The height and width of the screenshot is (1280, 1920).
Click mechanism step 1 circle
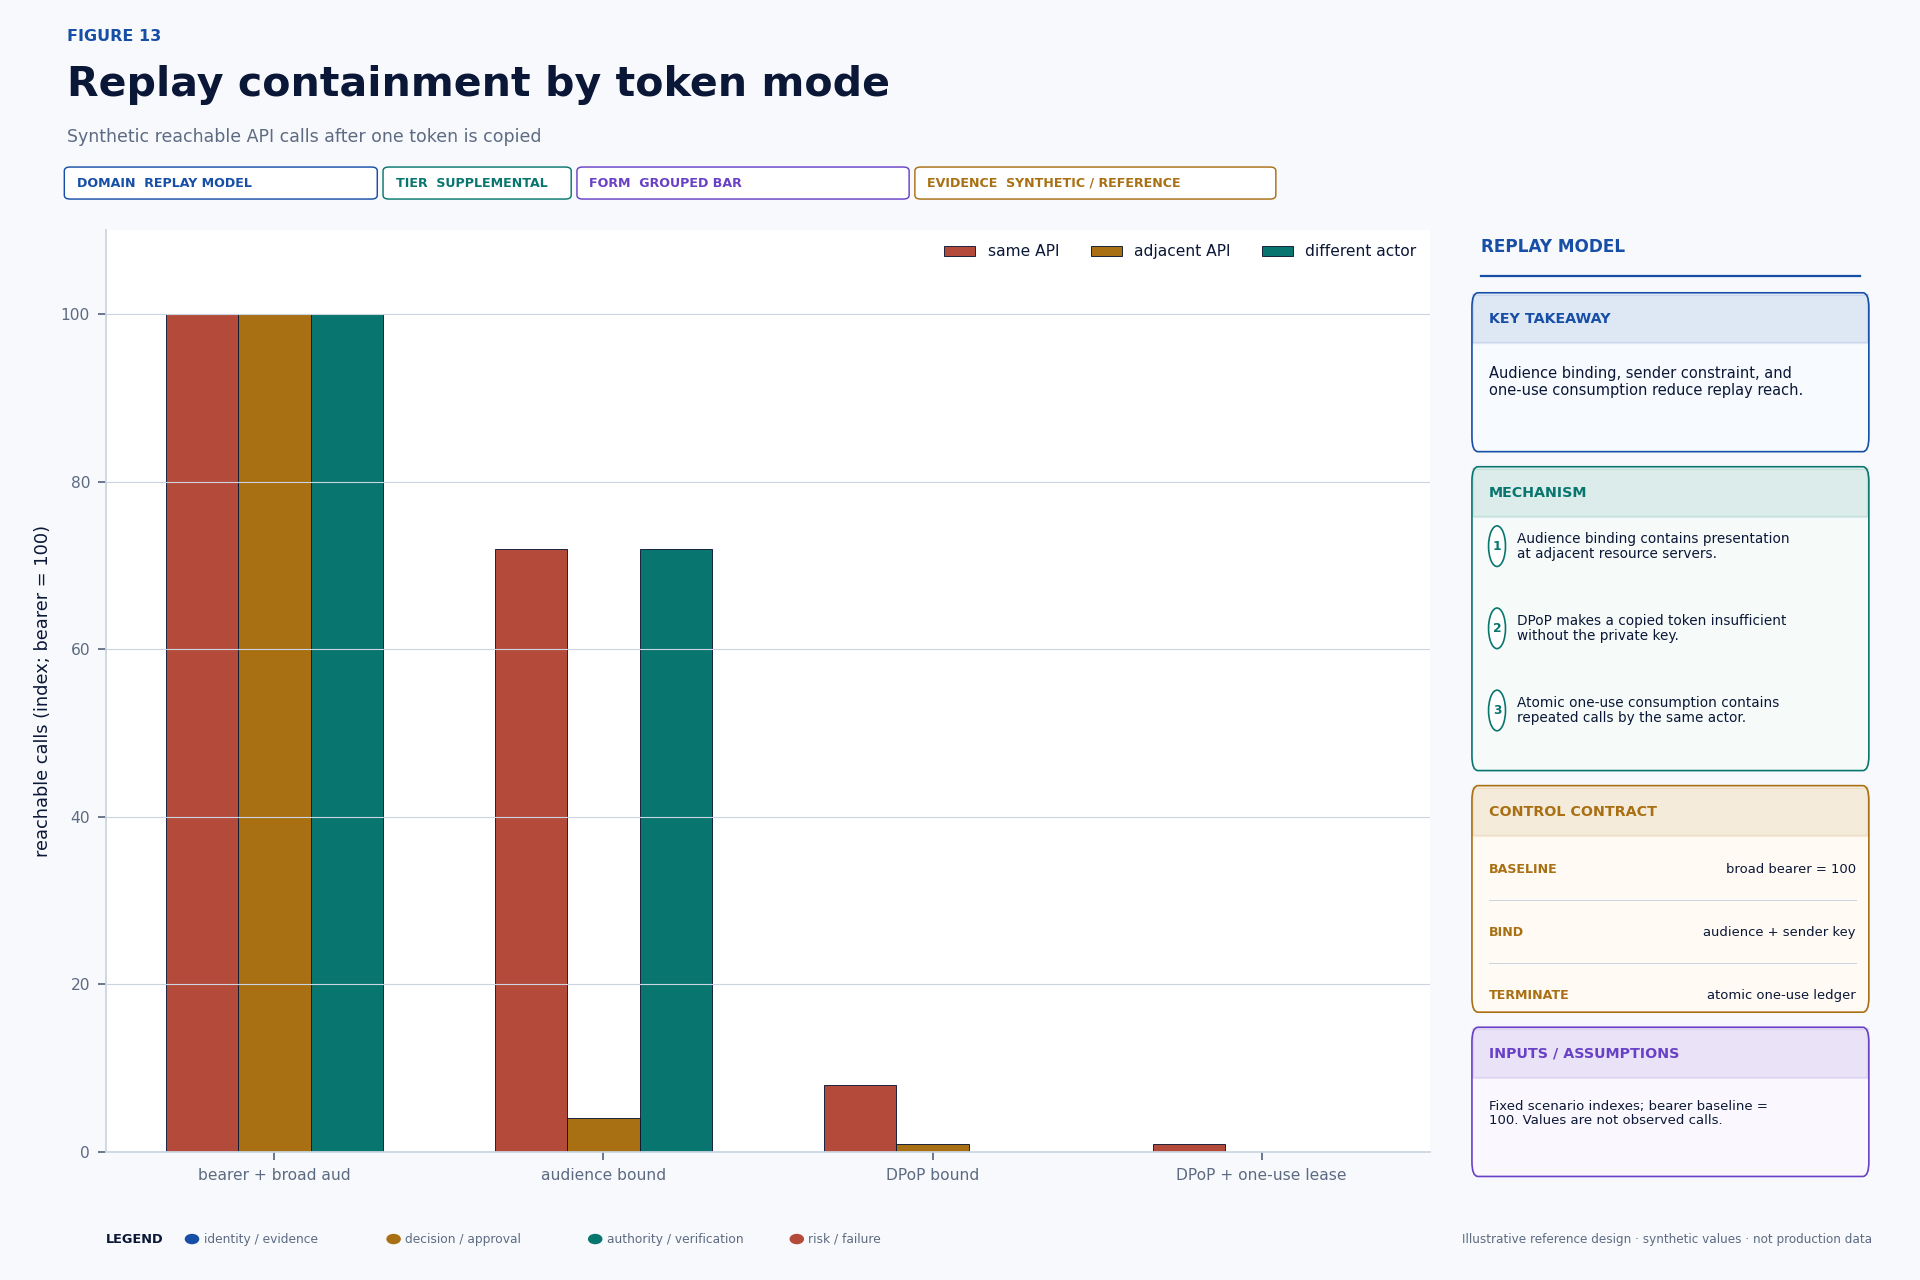pyautogui.click(x=1497, y=546)
